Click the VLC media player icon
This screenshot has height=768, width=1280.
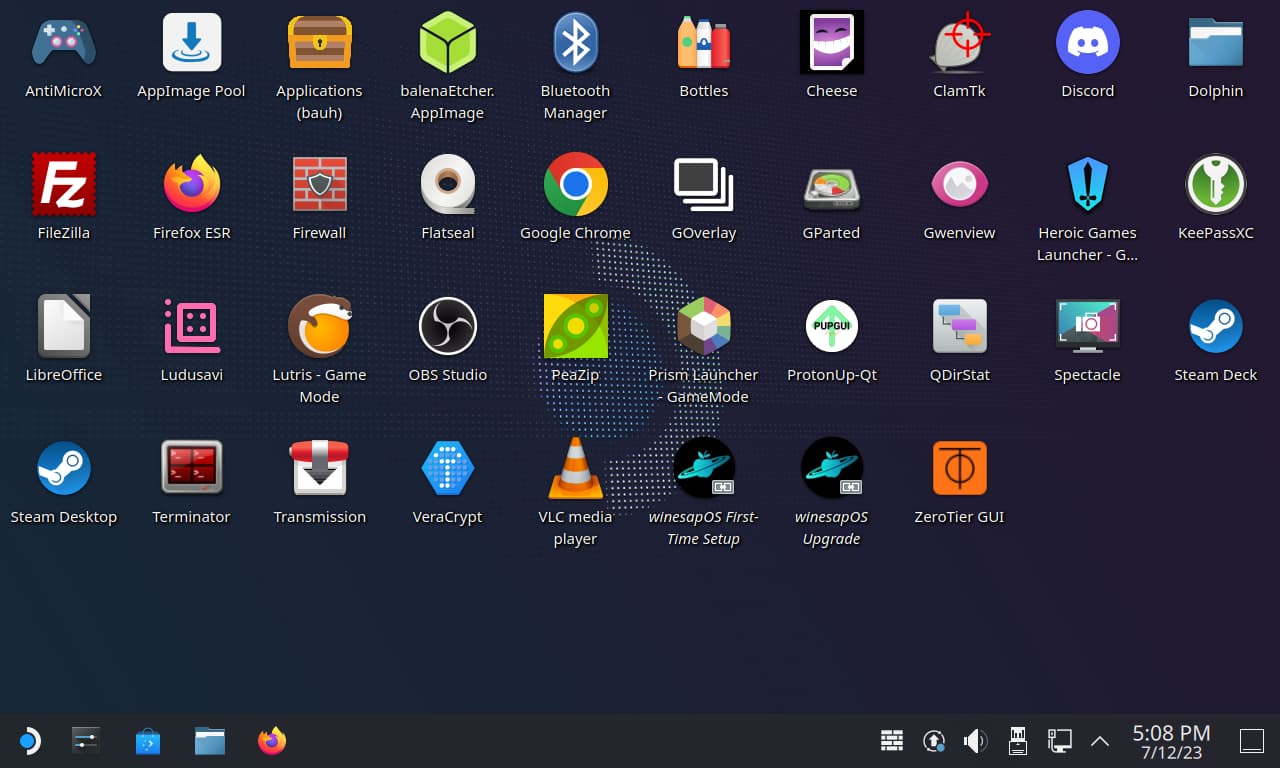click(x=575, y=468)
